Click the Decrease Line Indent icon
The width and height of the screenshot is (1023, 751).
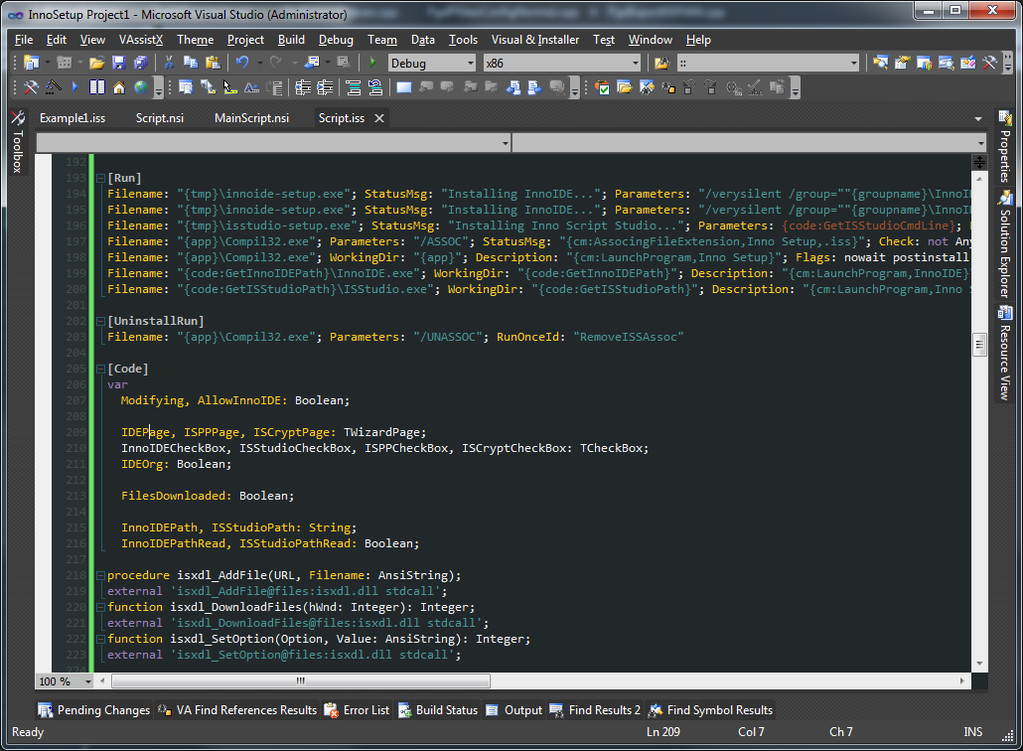(303, 87)
